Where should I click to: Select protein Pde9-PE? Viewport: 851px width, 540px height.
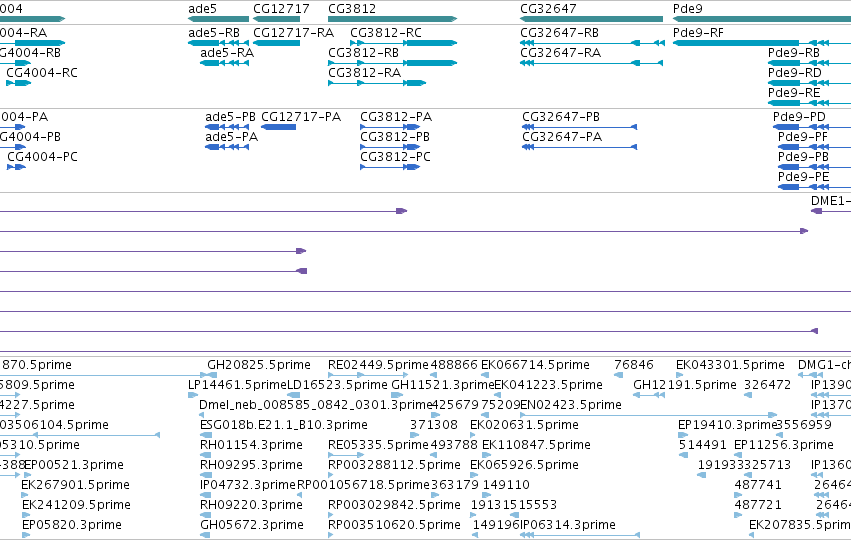814,187
